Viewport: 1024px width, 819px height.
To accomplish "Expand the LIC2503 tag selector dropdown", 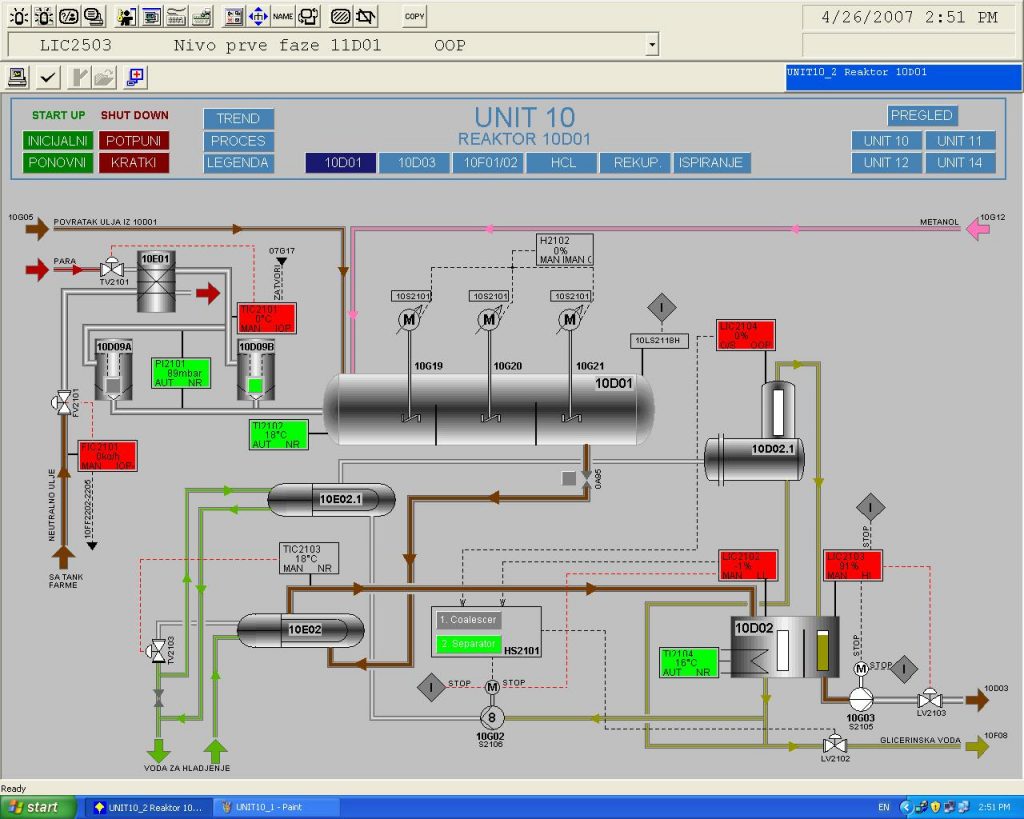I will (652, 45).
